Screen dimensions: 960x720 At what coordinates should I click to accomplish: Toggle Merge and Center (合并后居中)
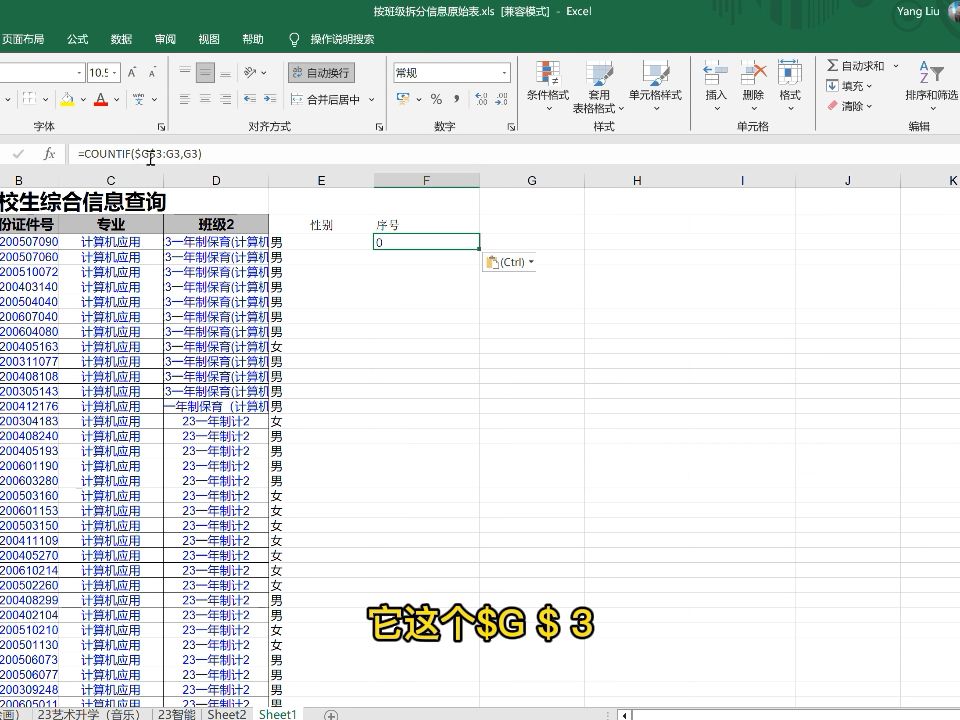click(x=330, y=98)
